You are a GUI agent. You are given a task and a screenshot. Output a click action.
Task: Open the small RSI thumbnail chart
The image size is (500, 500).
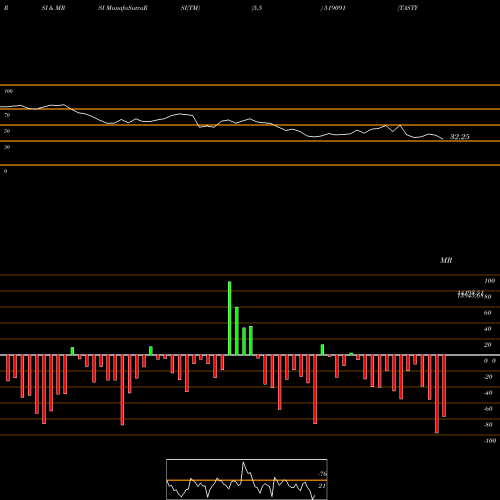pos(247,479)
